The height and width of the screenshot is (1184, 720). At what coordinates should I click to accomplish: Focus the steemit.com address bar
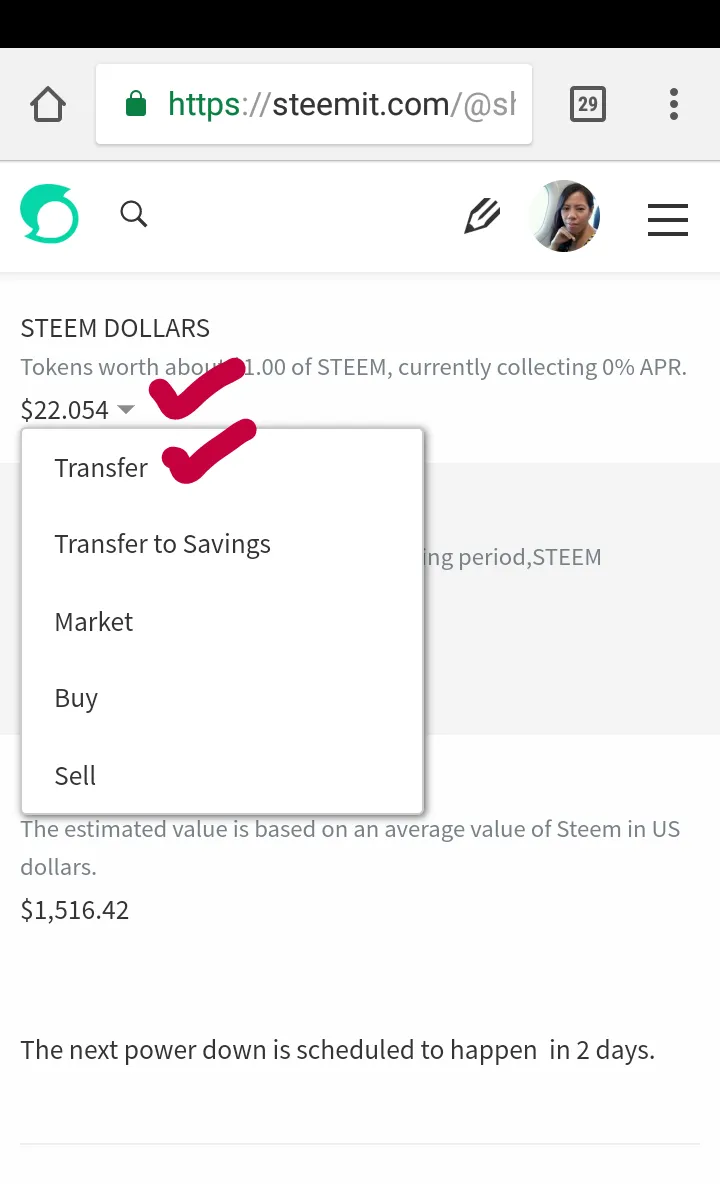click(x=314, y=104)
